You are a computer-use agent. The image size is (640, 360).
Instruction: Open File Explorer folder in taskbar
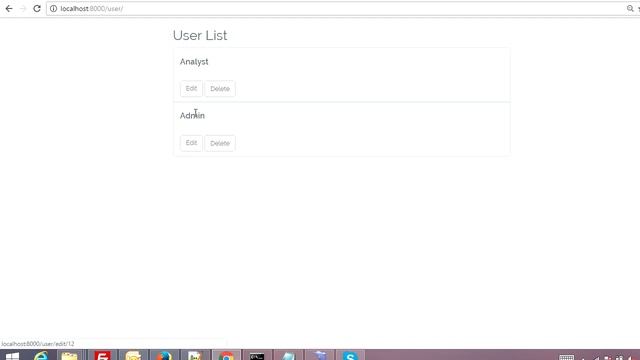coord(69,356)
